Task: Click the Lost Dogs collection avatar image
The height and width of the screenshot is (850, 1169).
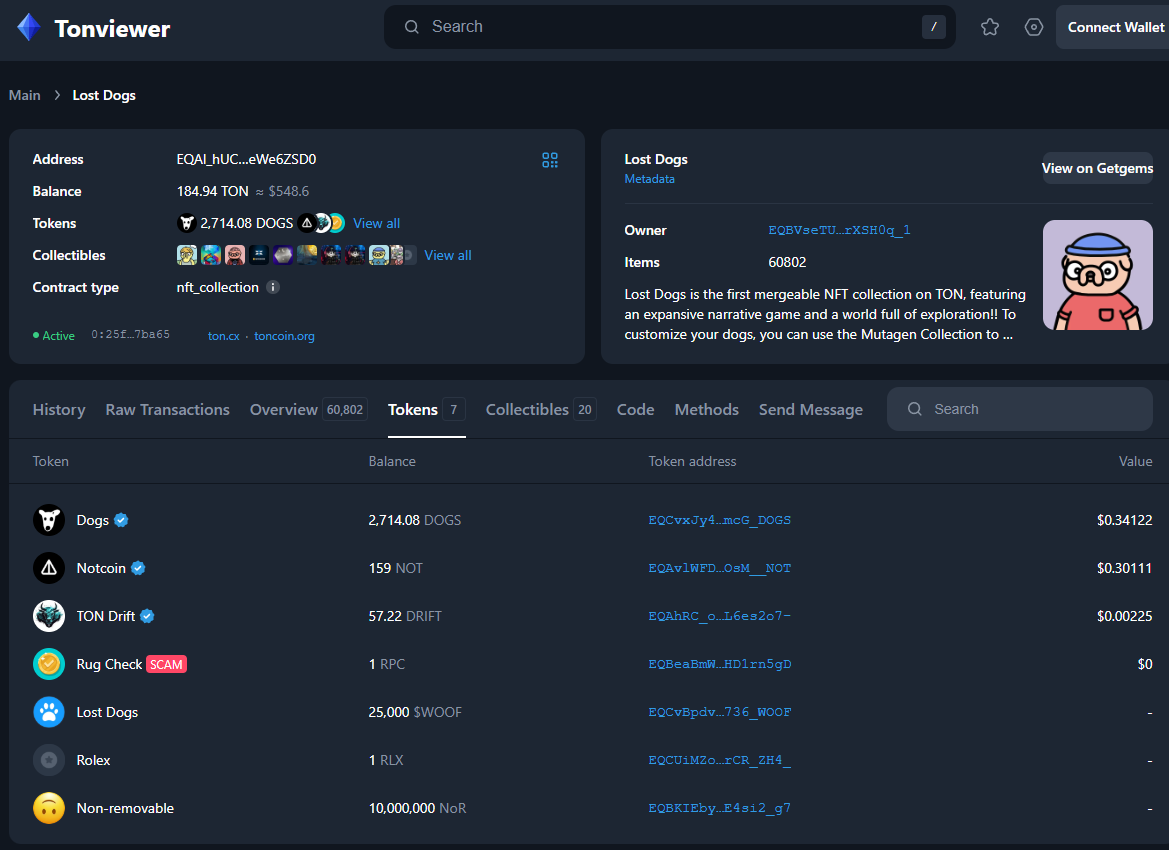Action: pyautogui.click(x=1097, y=275)
